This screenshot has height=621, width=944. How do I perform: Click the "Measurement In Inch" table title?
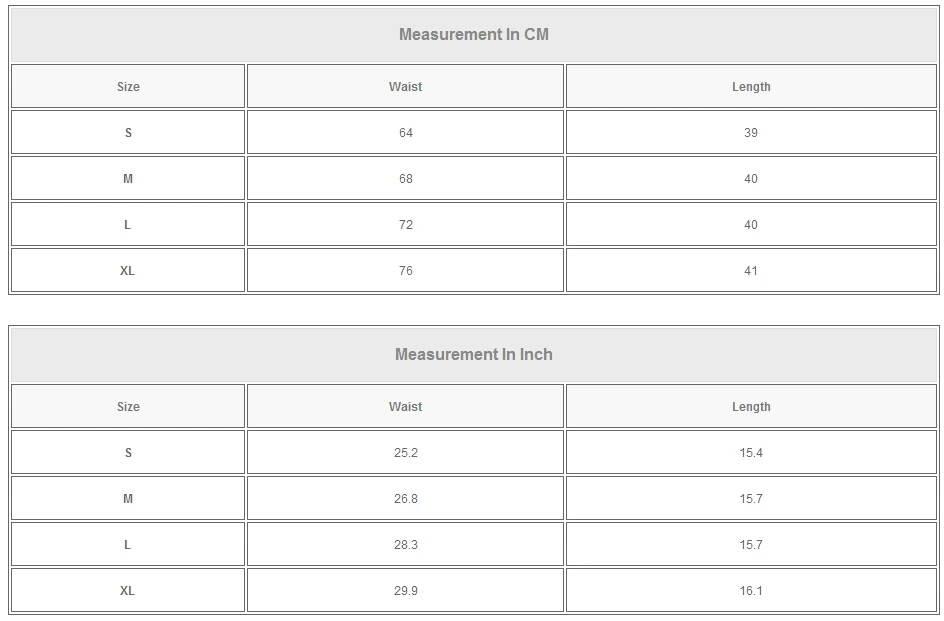tap(474, 354)
